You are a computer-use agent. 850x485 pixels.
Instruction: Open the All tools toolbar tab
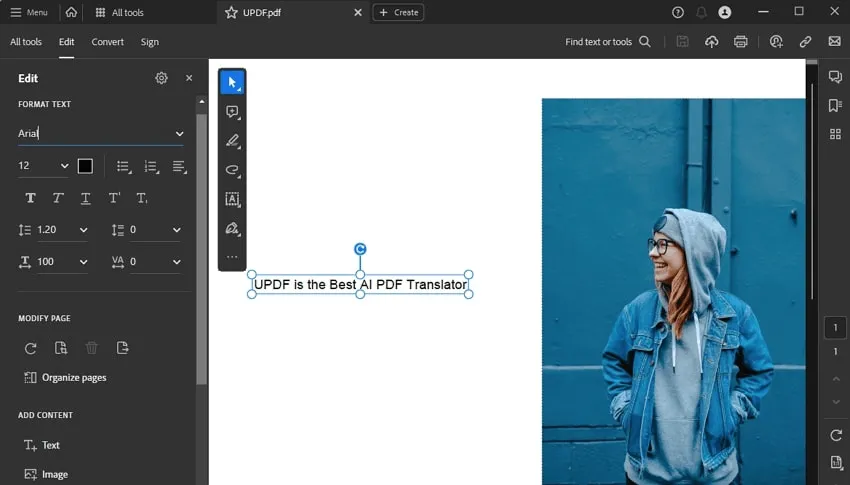[x=26, y=42]
